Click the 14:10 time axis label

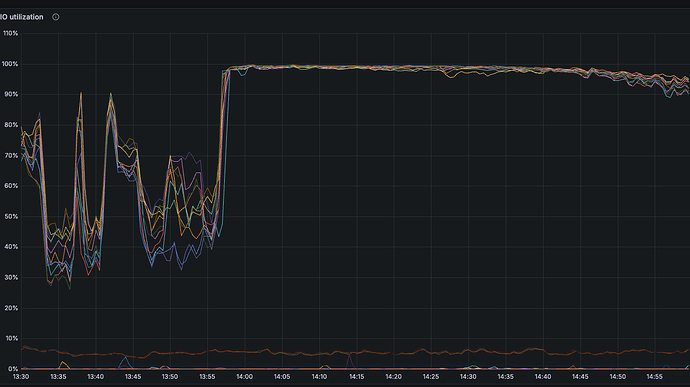319,377
